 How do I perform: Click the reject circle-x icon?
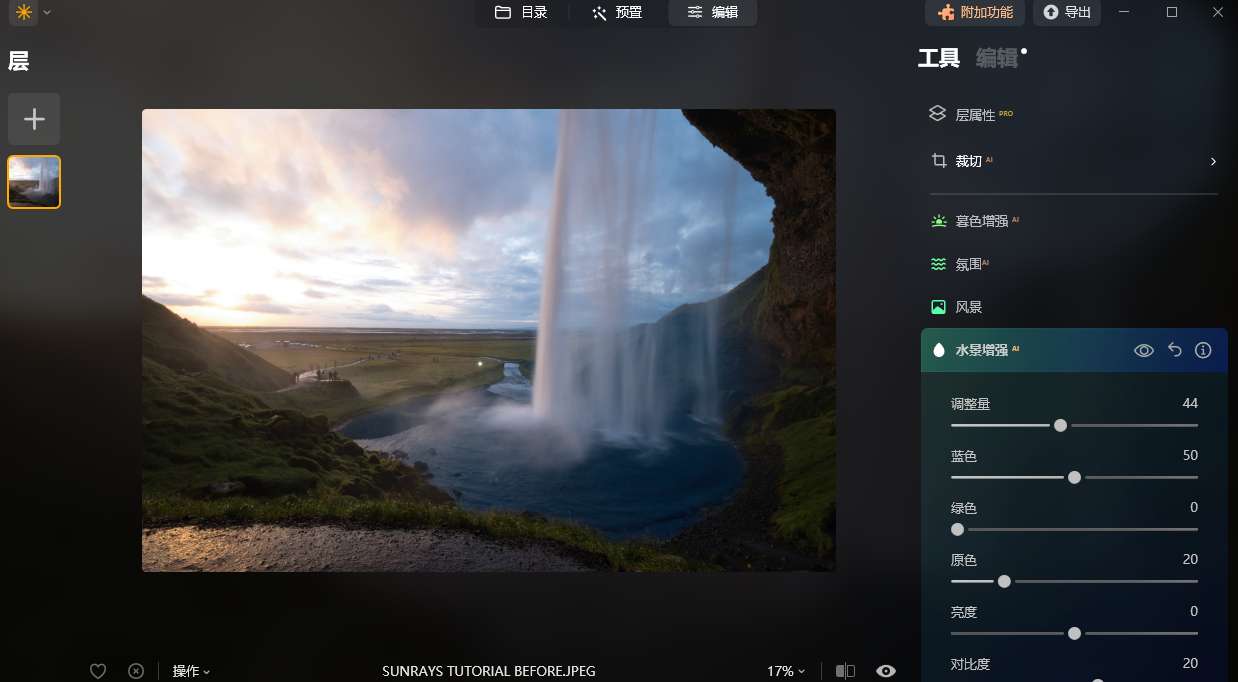pos(136,671)
